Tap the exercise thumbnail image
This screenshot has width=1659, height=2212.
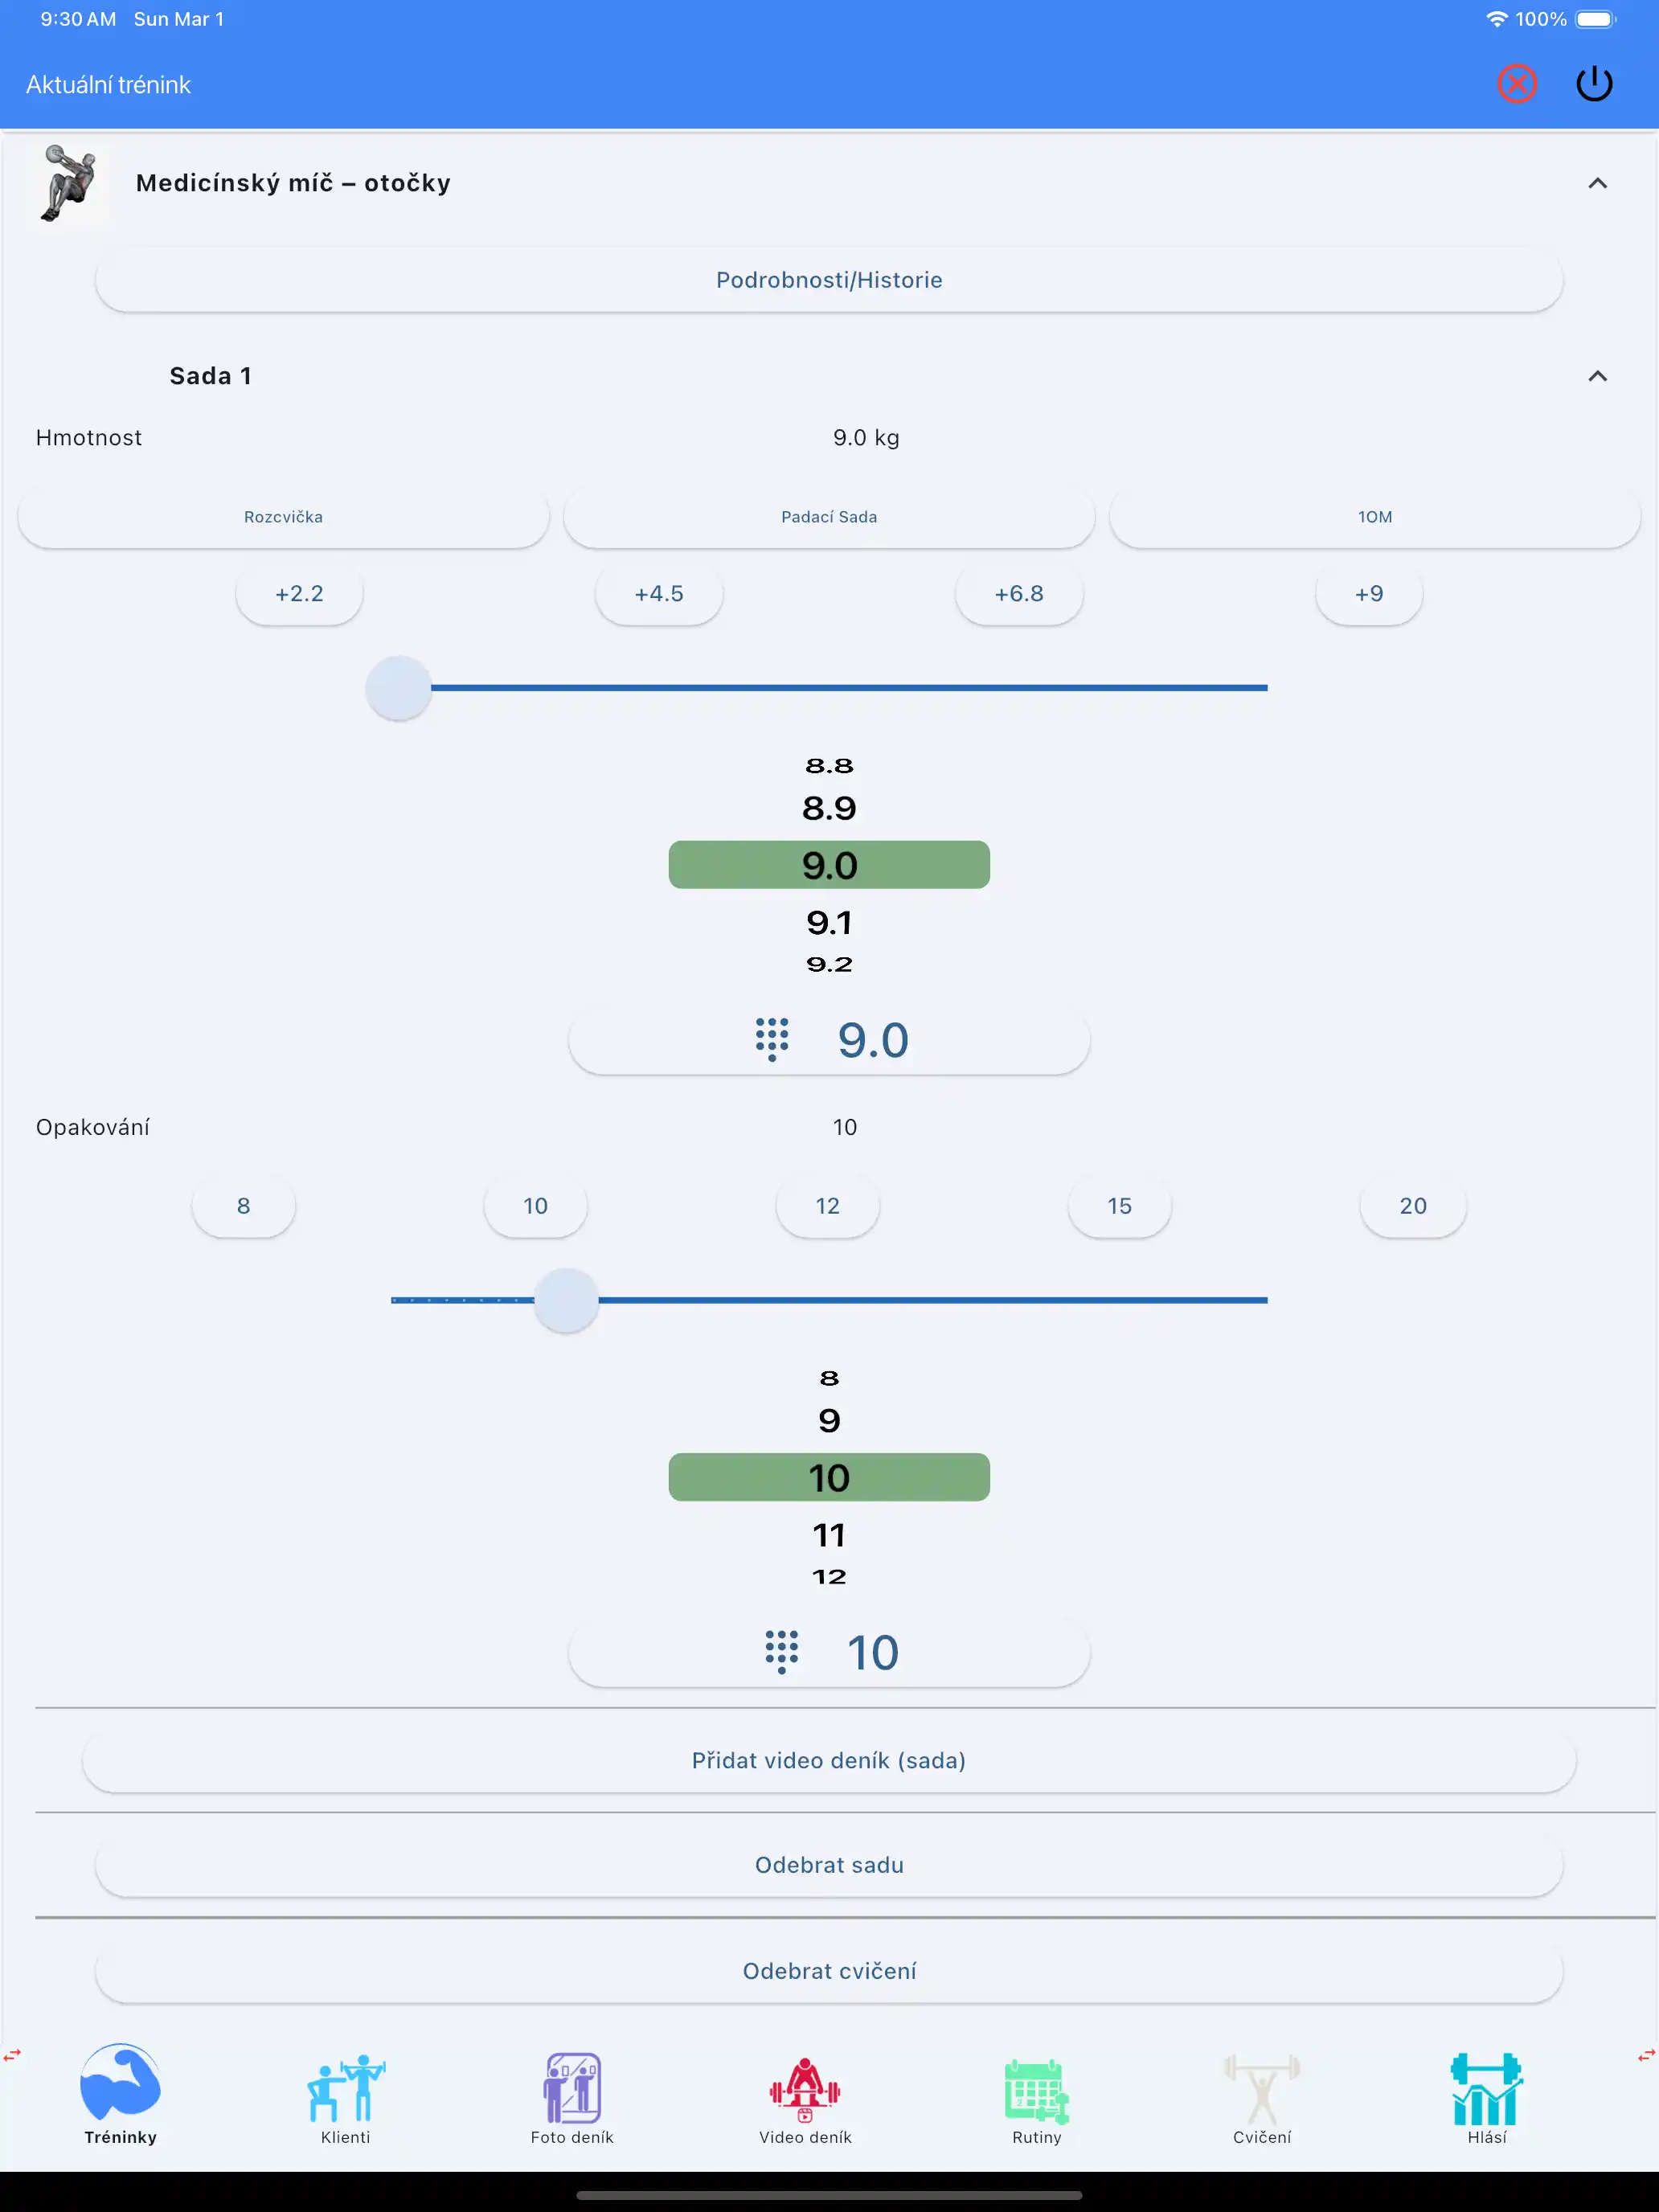68,184
